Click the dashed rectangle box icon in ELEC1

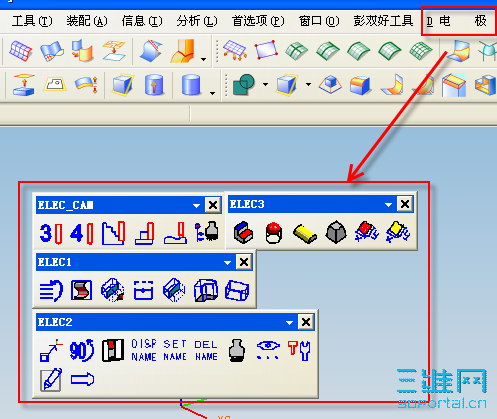coord(143,290)
